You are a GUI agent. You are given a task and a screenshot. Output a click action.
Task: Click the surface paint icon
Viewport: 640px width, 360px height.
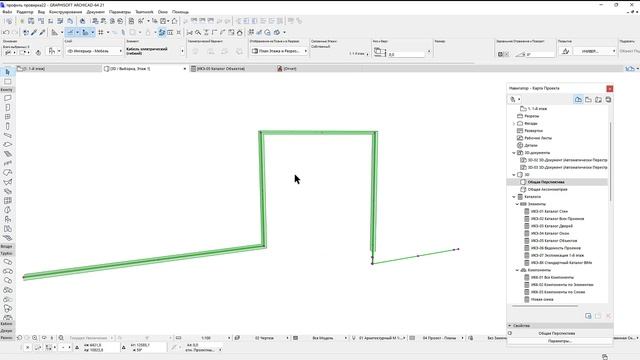click(565, 51)
